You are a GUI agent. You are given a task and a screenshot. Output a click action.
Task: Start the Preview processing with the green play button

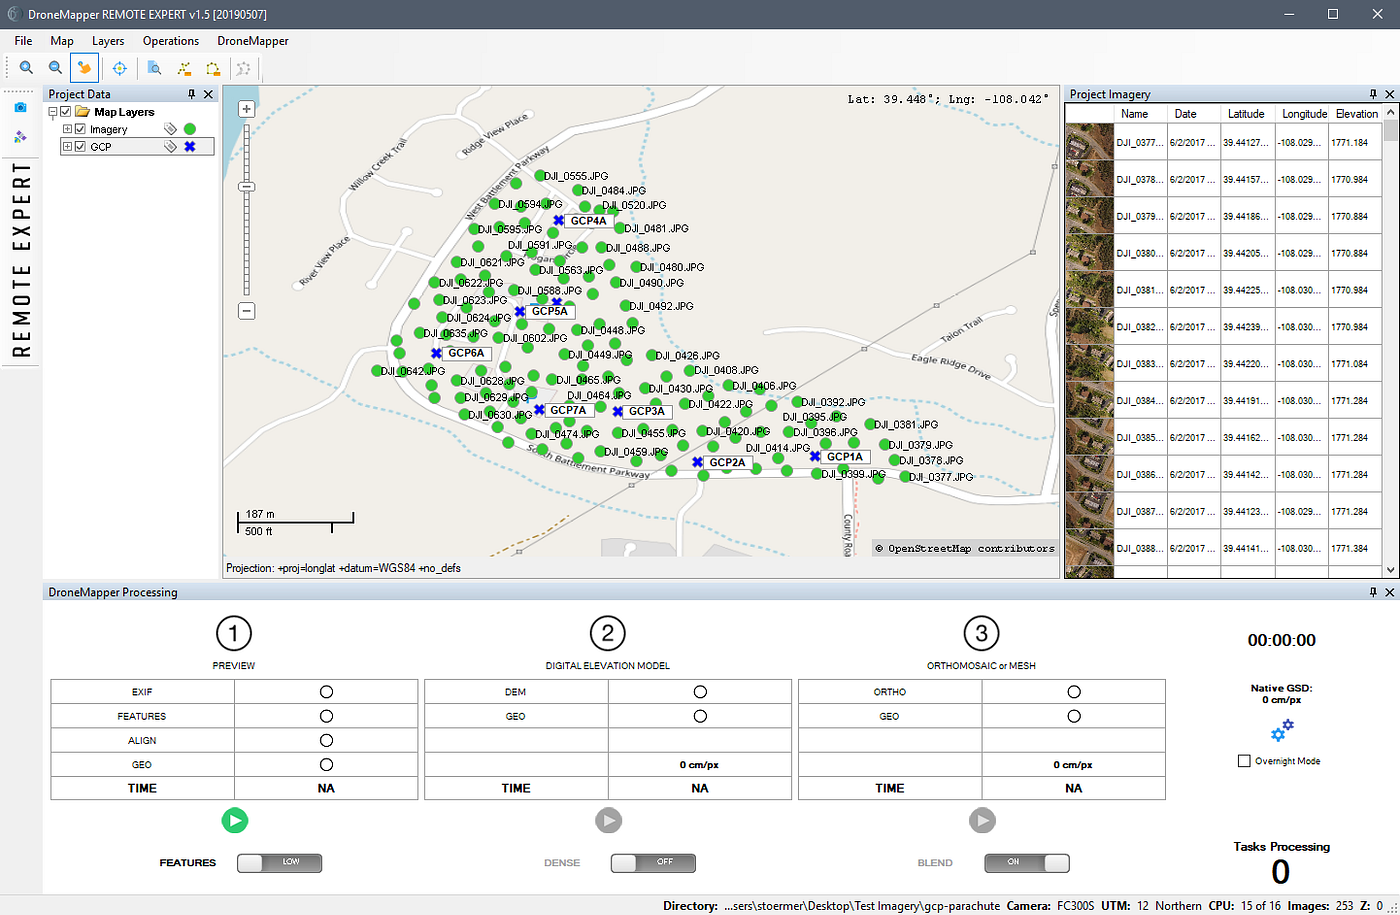point(234,820)
